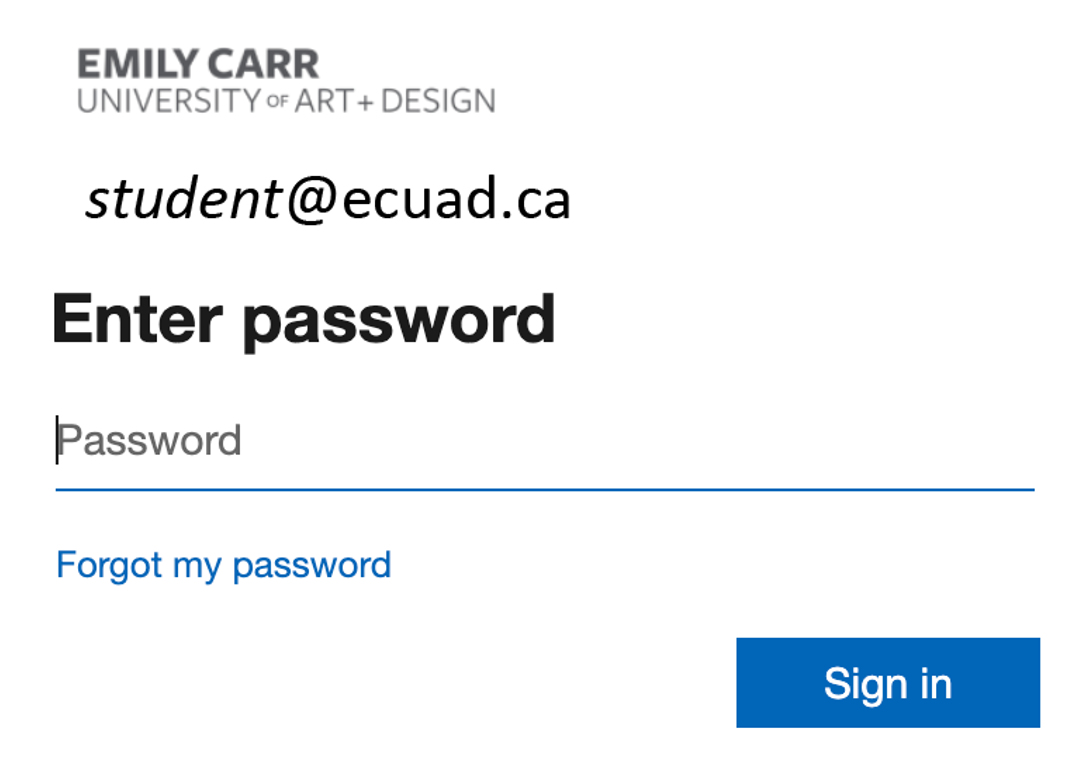Viewport: 1090px width, 770px height.
Task: Place cursor at right end of Password field
Action: (x=1022, y=441)
